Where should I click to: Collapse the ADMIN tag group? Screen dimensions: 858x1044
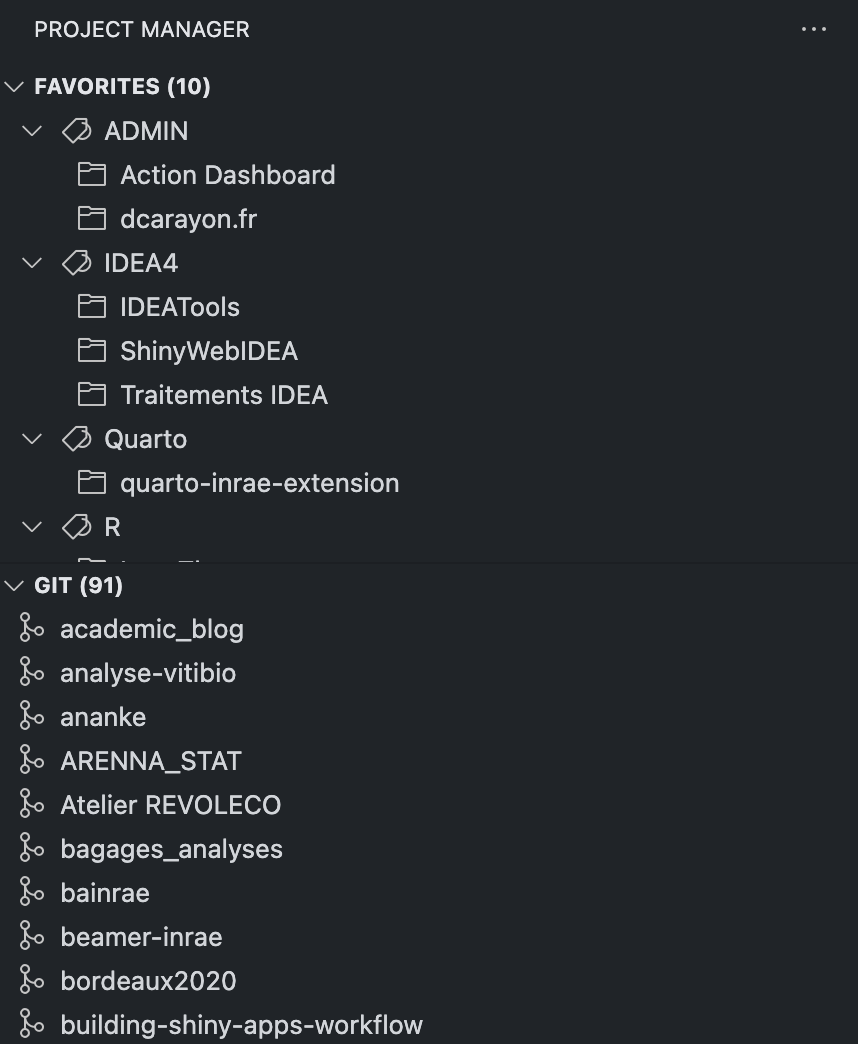[x=33, y=131]
